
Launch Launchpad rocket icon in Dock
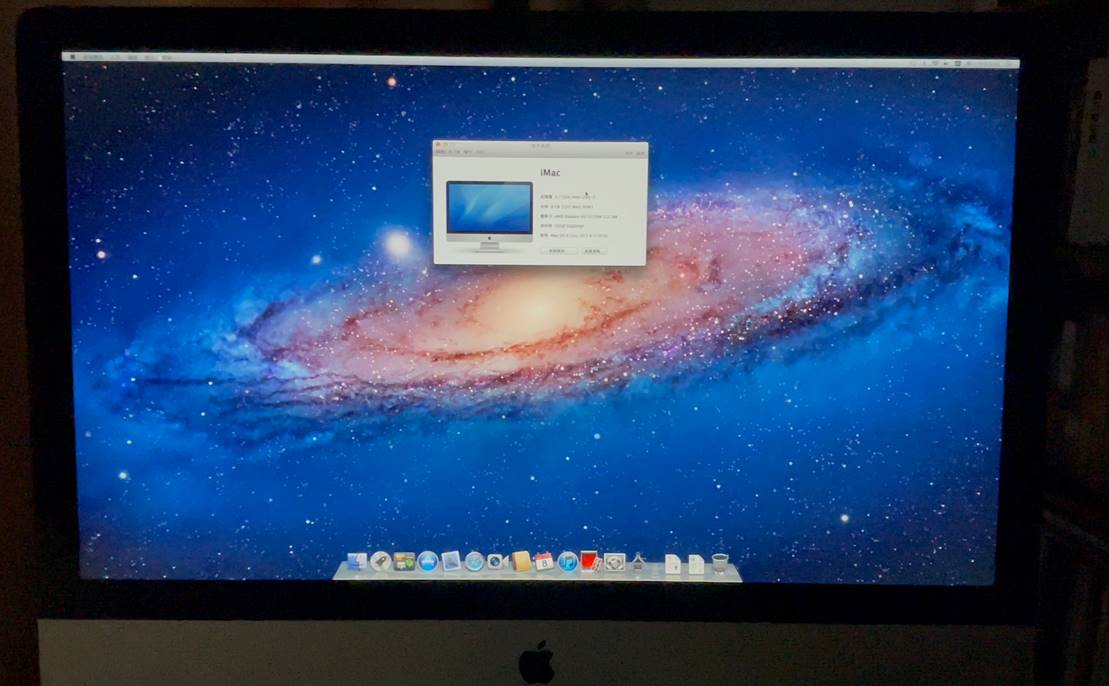tap(381, 562)
